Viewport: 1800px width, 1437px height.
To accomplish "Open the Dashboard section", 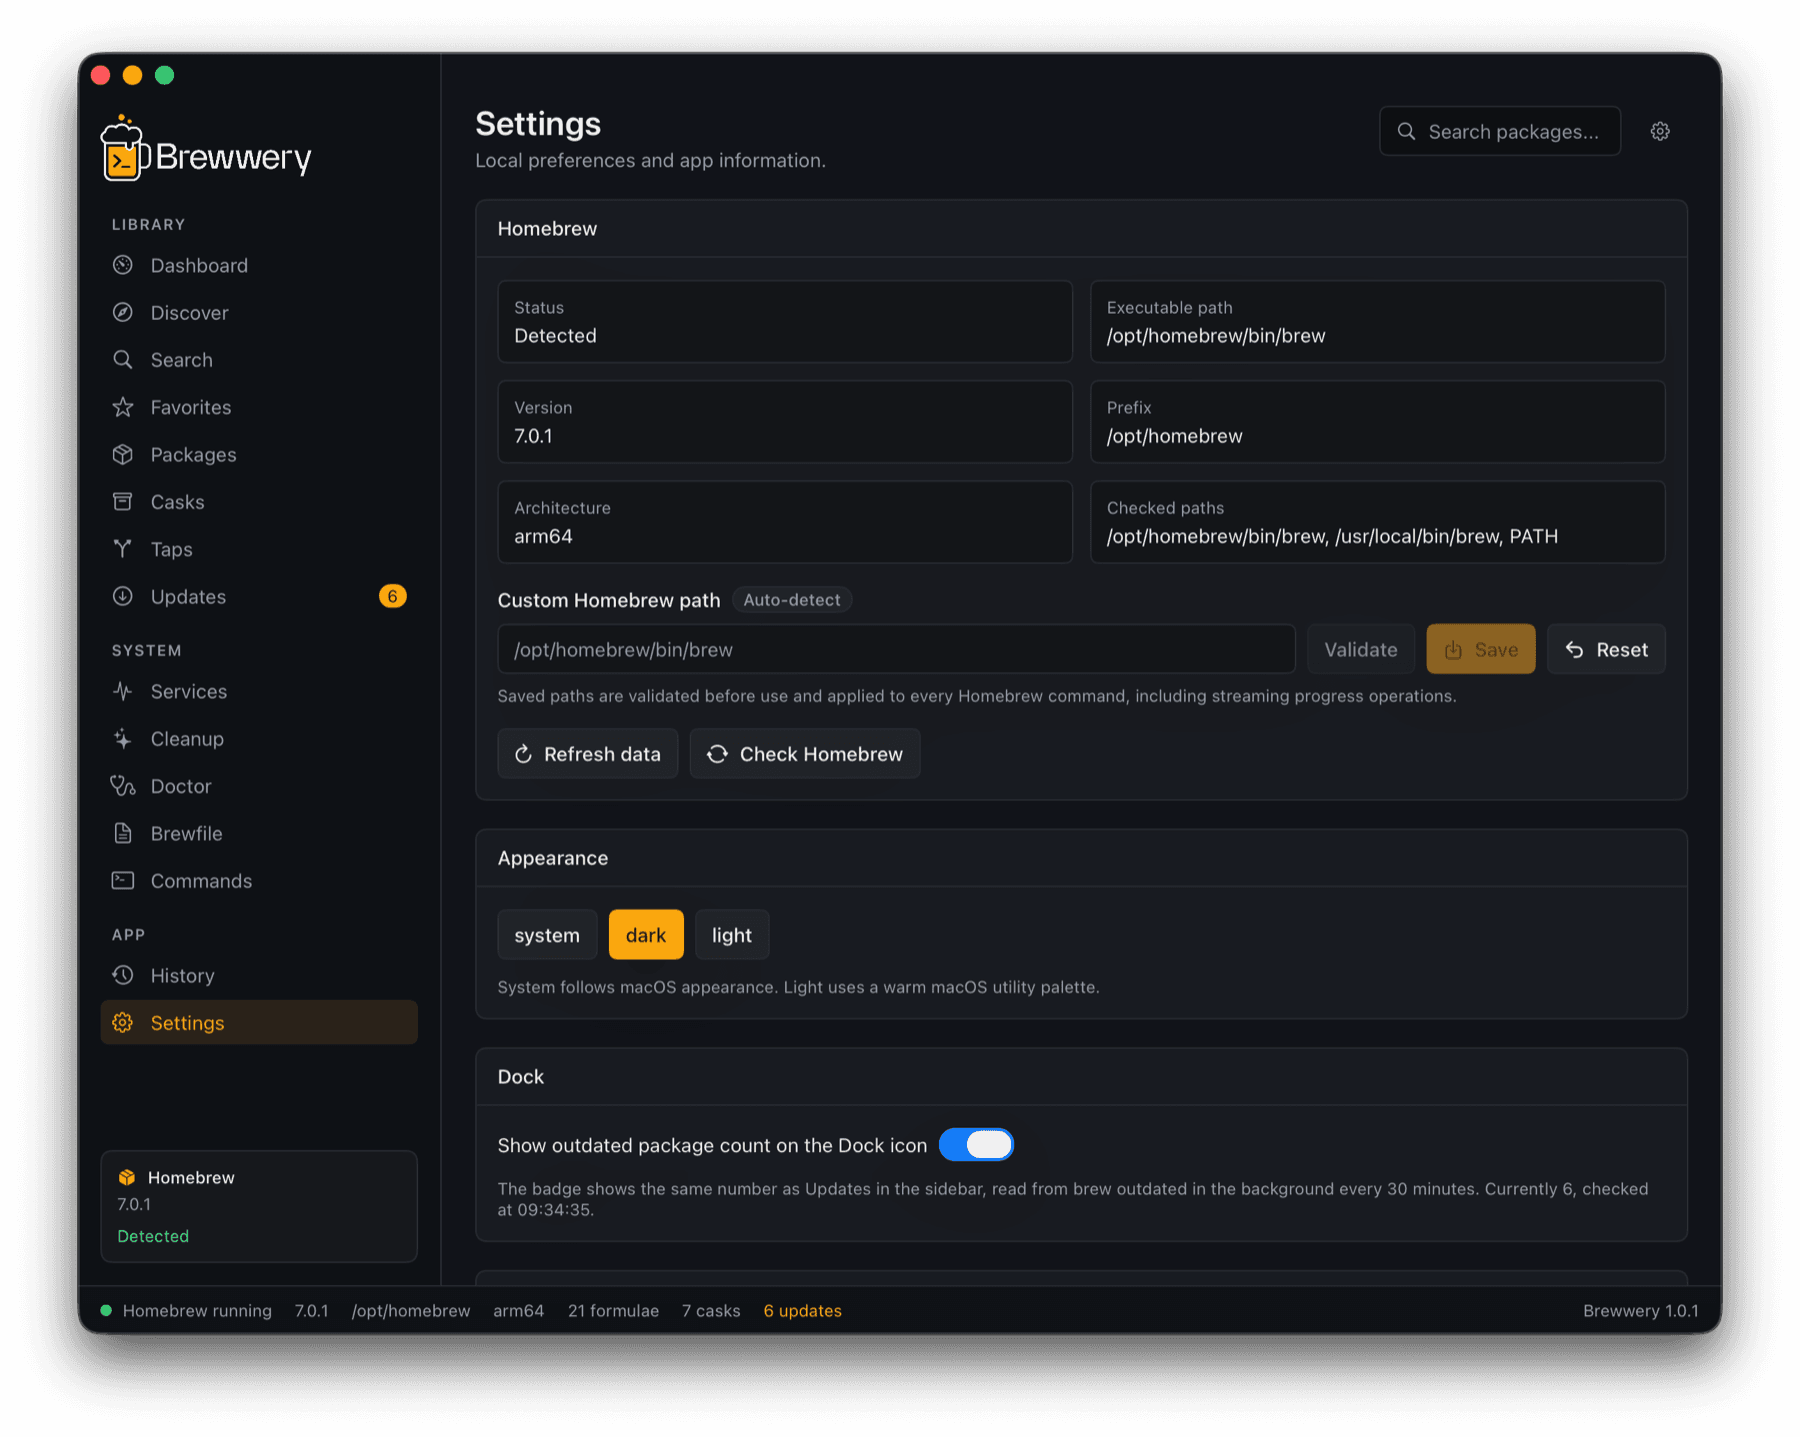I will 259,265.
